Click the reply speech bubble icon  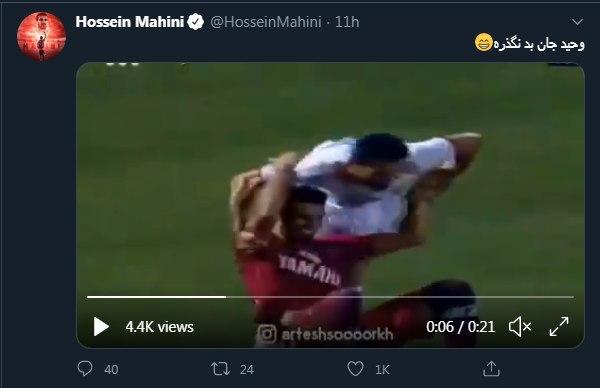pyautogui.click(x=85, y=369)
